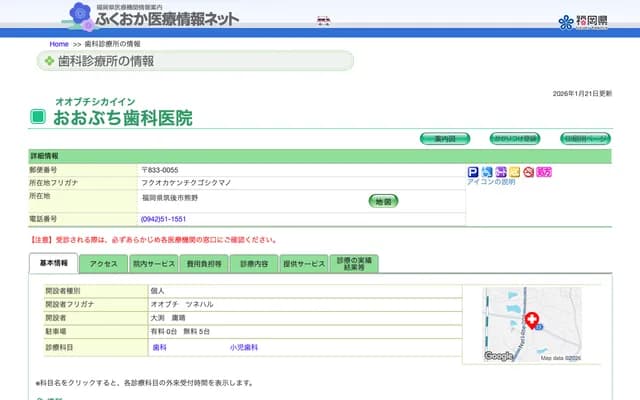Open the 院内サービス tab
The width and height of the screenshot is (640, 400).
(153, 263)
